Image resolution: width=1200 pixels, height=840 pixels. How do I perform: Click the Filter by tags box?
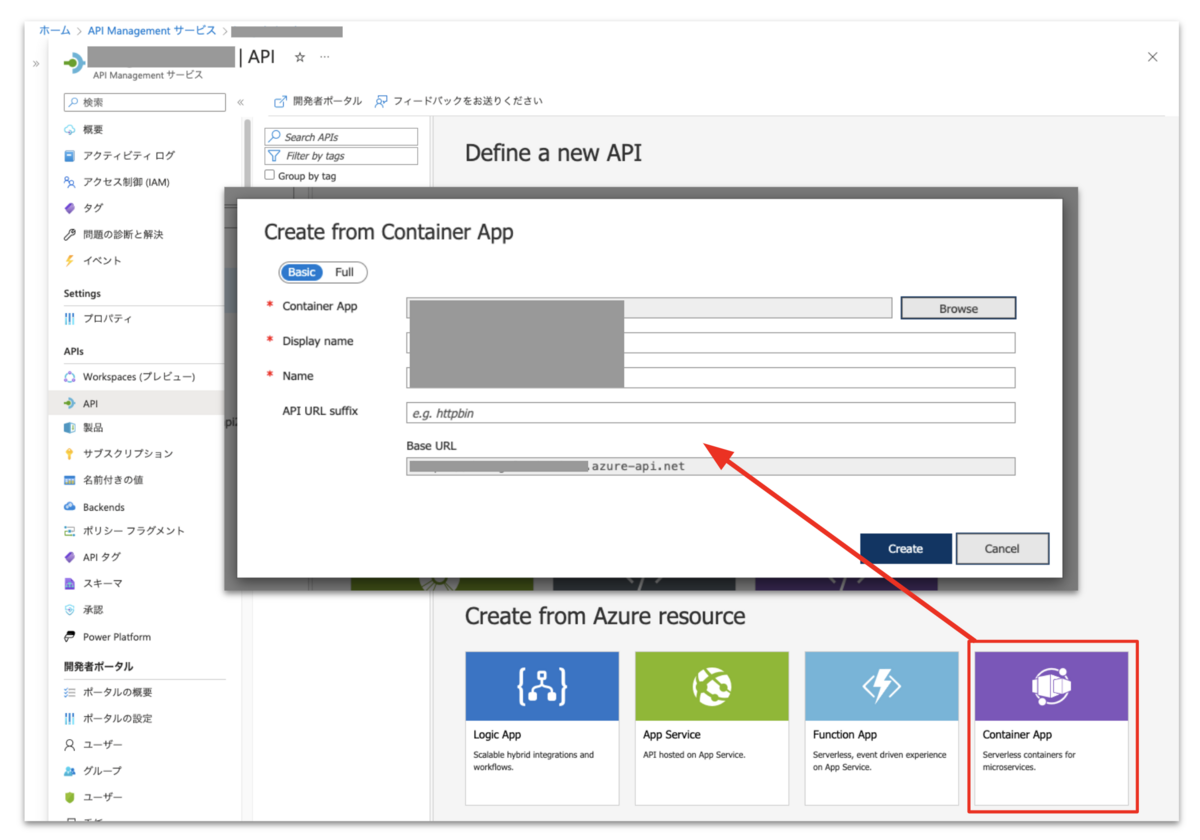(341, 156)
